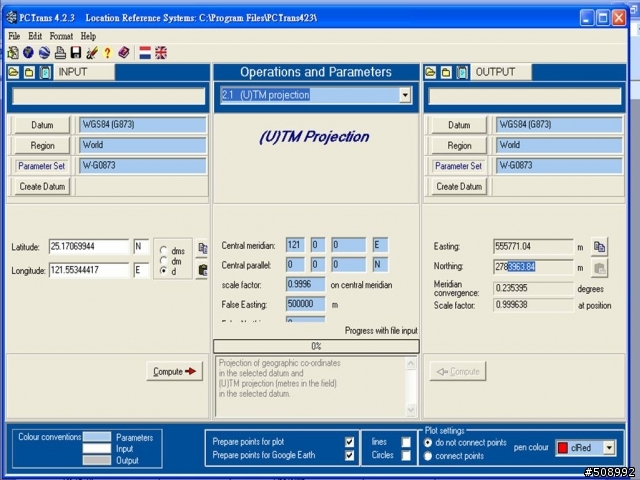640x480 pixels.
Task: Open help with the question mark icon
Action: point(107,53)
